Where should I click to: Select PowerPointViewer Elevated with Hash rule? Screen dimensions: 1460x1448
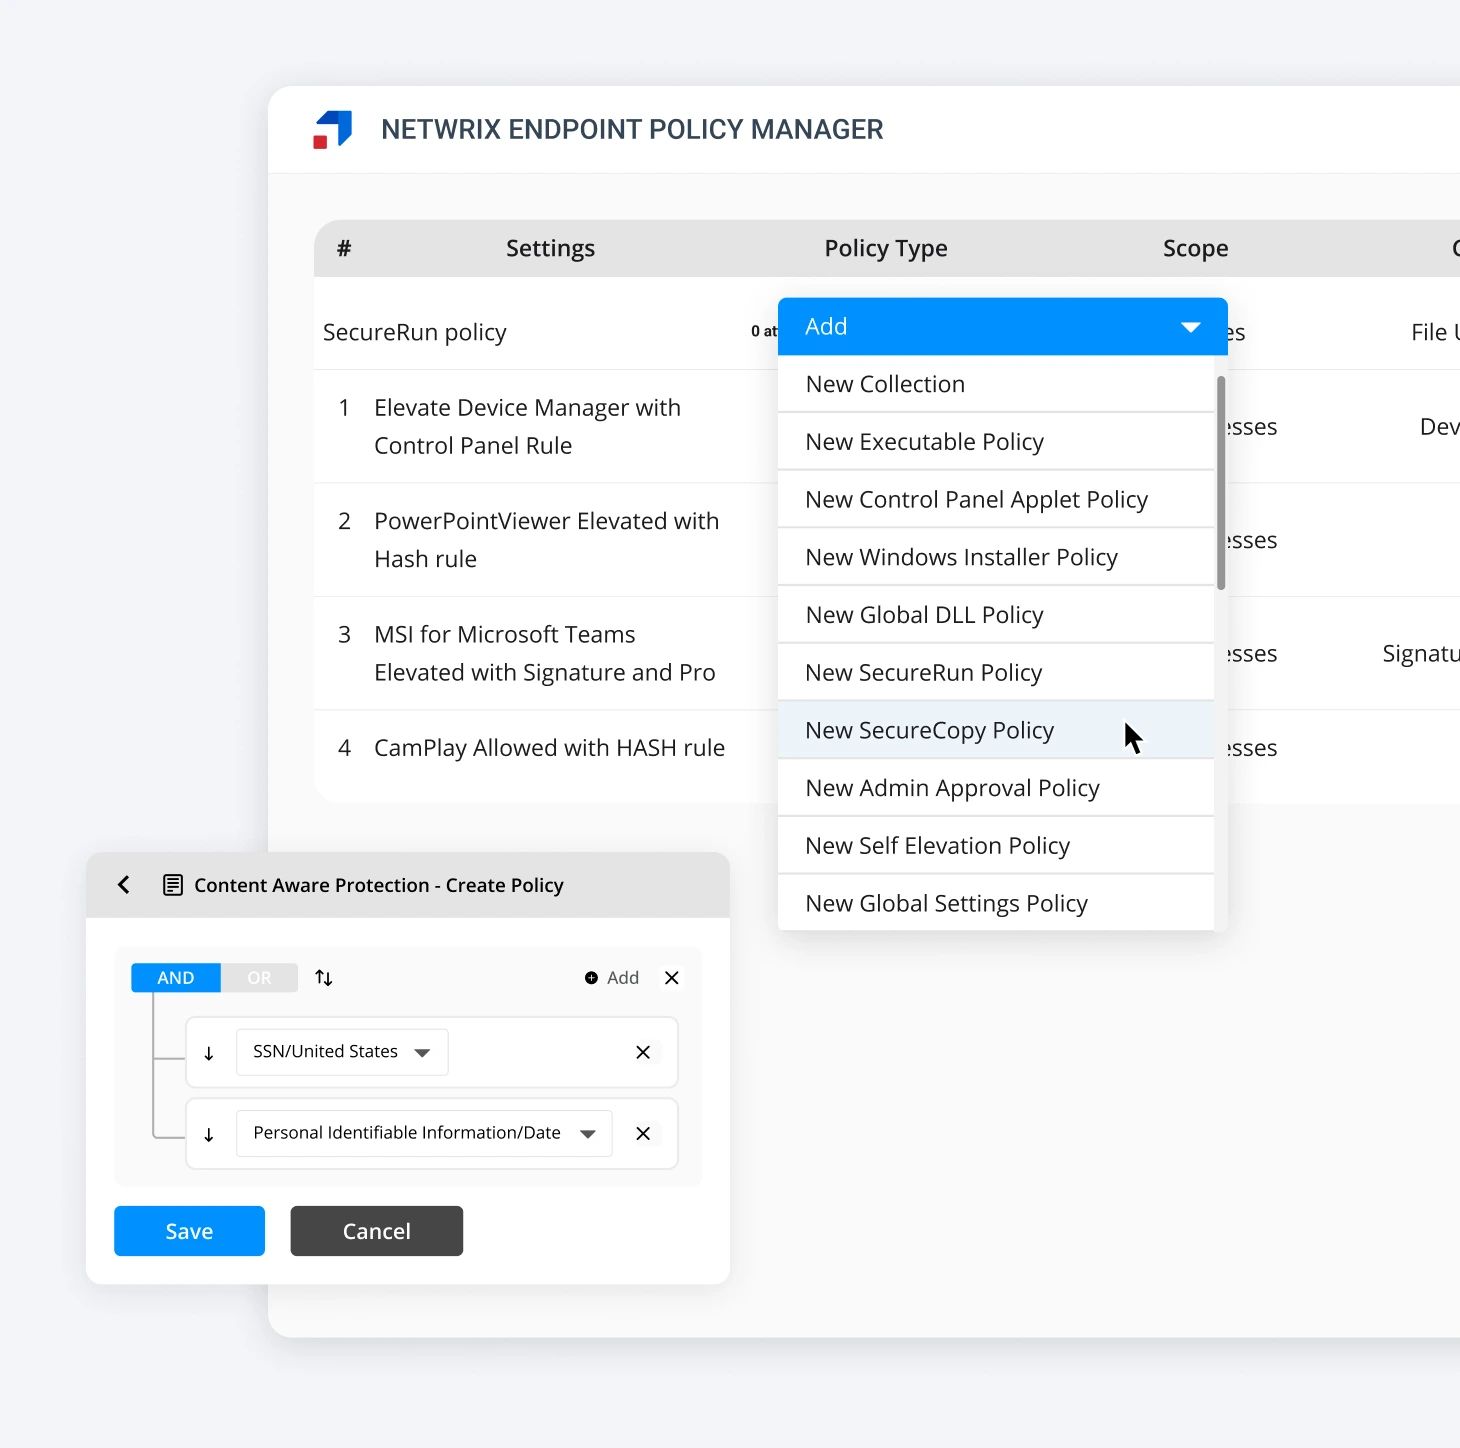click(x=546, y=540)
